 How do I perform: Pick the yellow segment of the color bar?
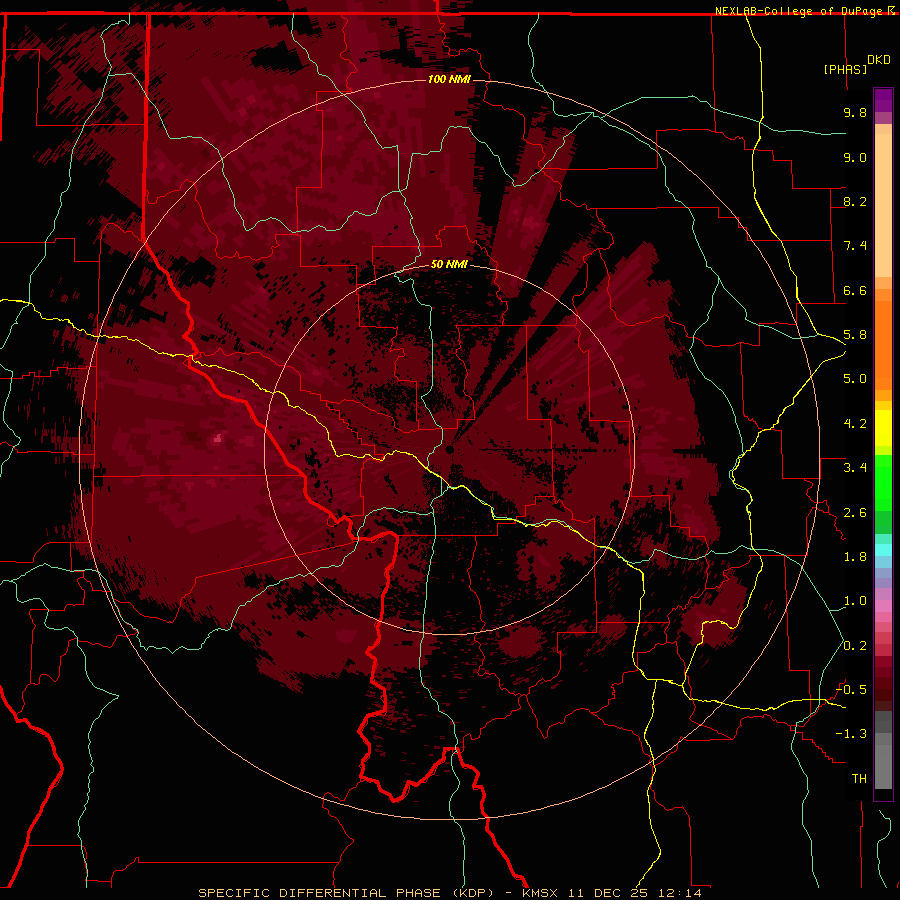tap(883, 428)
